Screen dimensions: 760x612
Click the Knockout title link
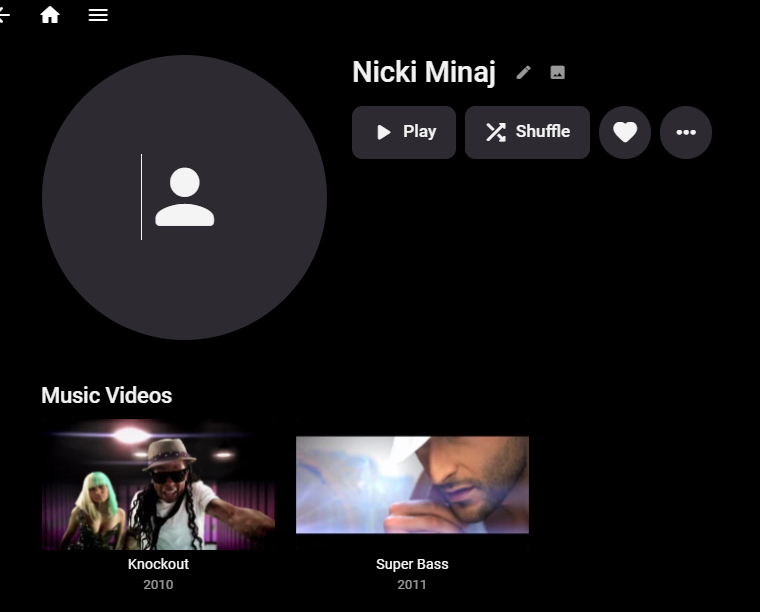pos(158,564)
